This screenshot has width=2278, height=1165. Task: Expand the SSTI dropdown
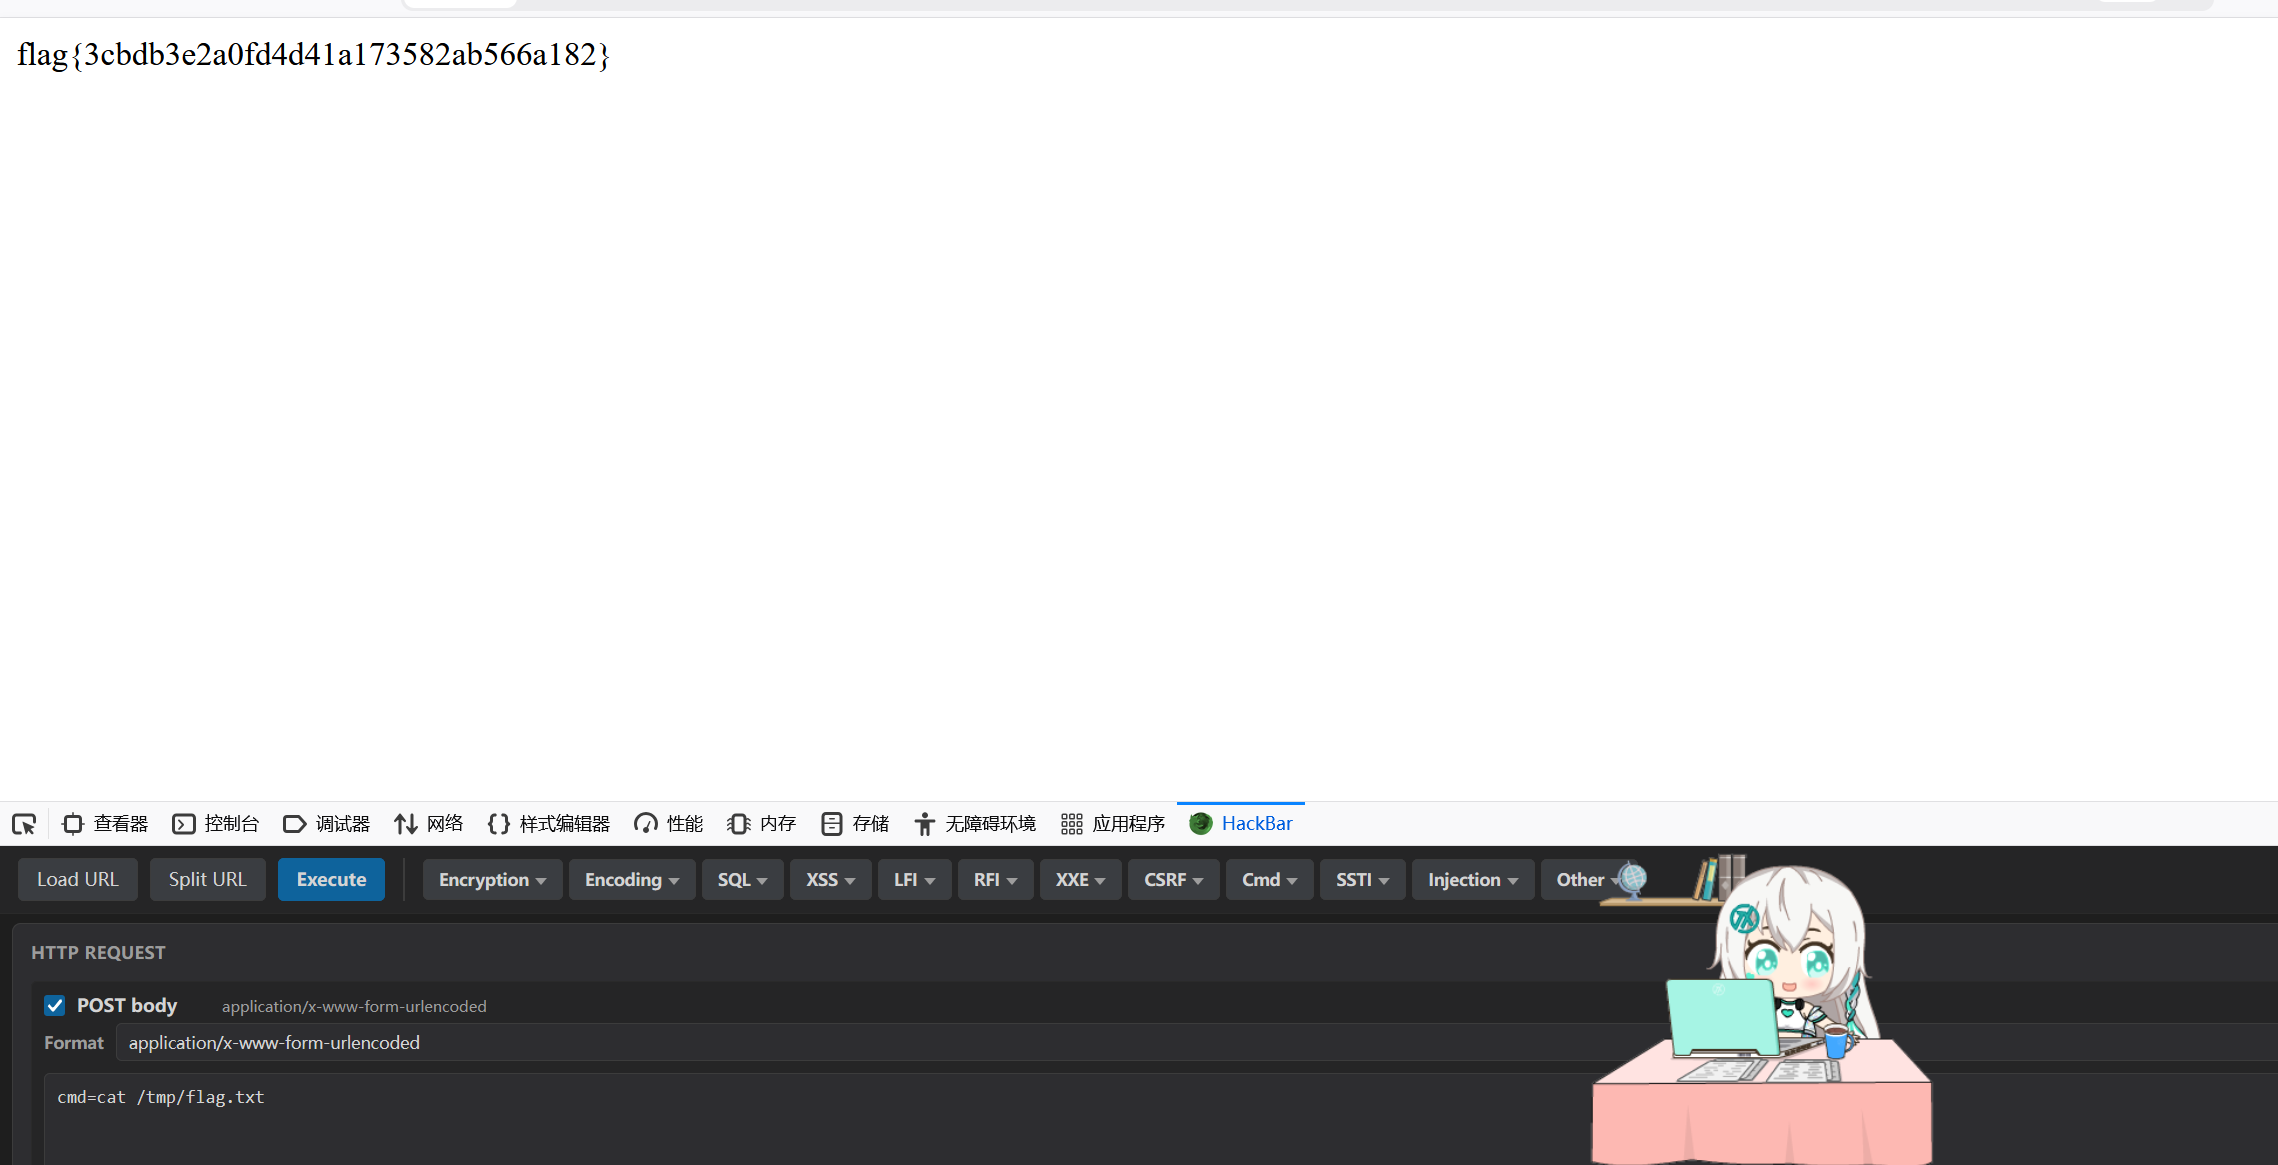1362,880
